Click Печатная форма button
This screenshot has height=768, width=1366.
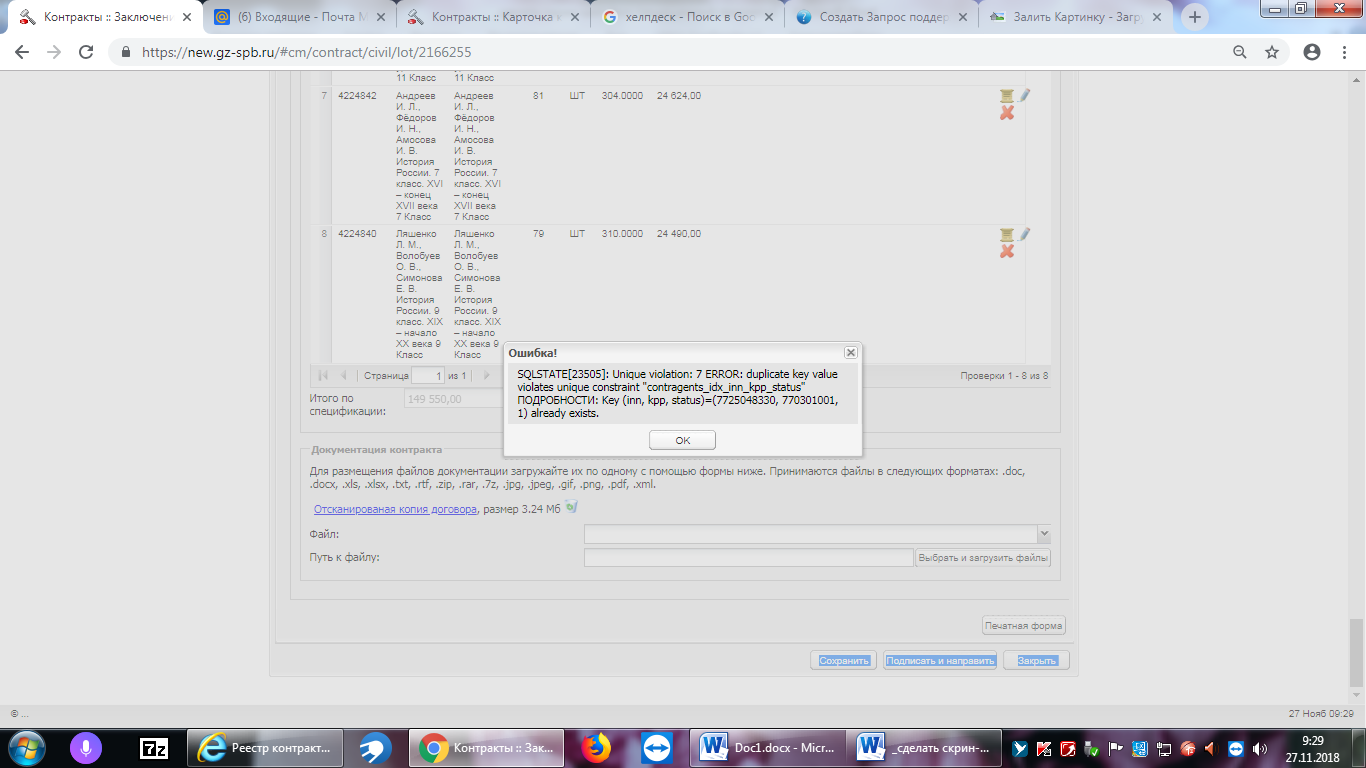[1024, 626]
